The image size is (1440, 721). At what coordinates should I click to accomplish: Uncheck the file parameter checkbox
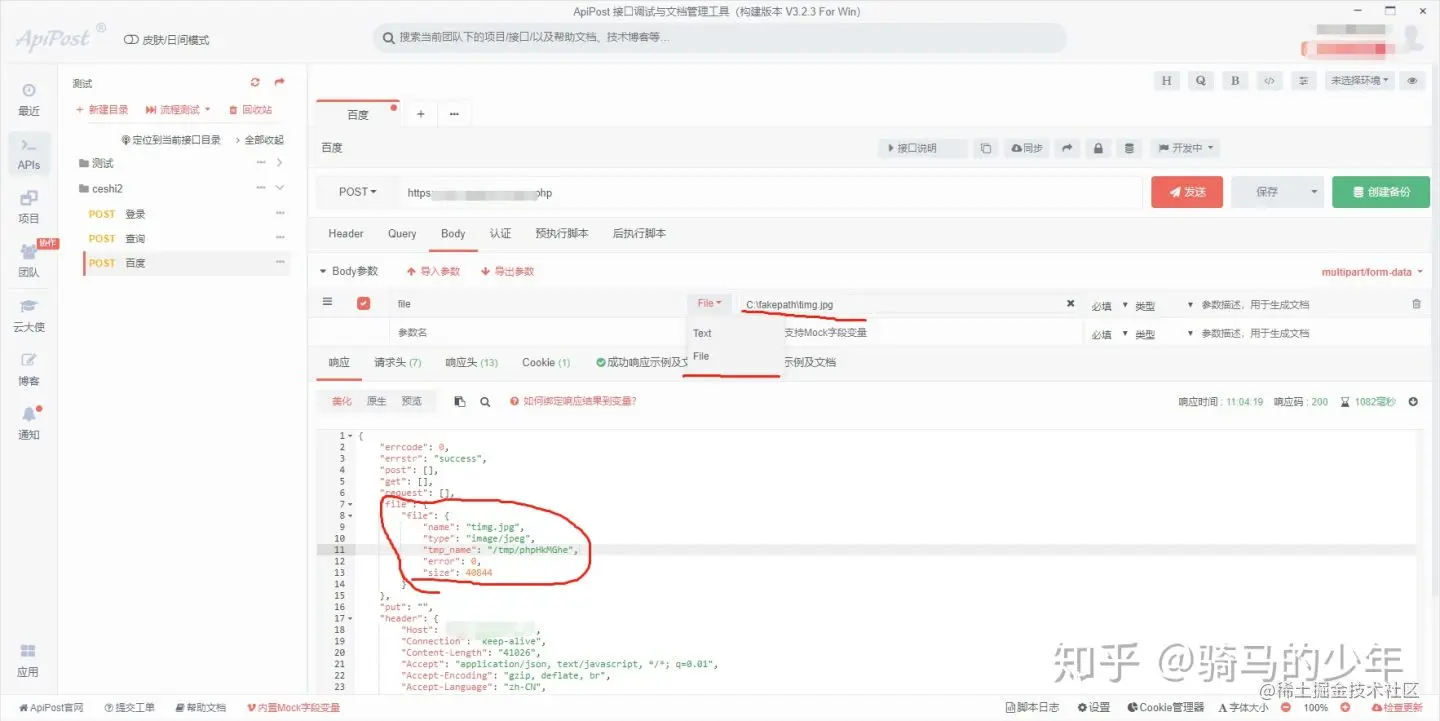coord(363,303)
